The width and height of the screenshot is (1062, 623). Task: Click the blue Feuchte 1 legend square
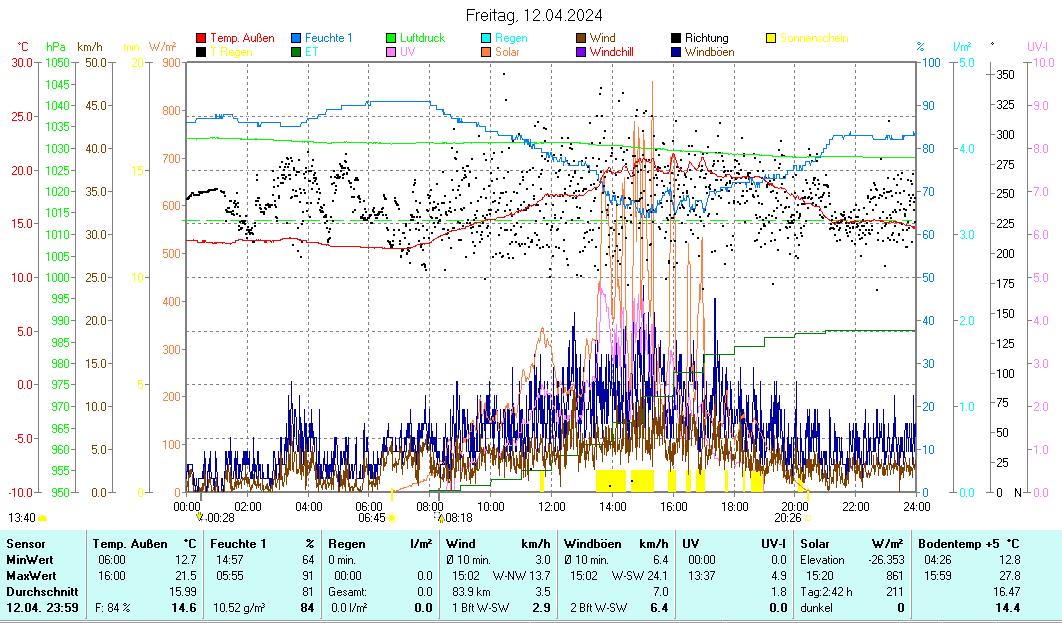(x=296, y=38)
